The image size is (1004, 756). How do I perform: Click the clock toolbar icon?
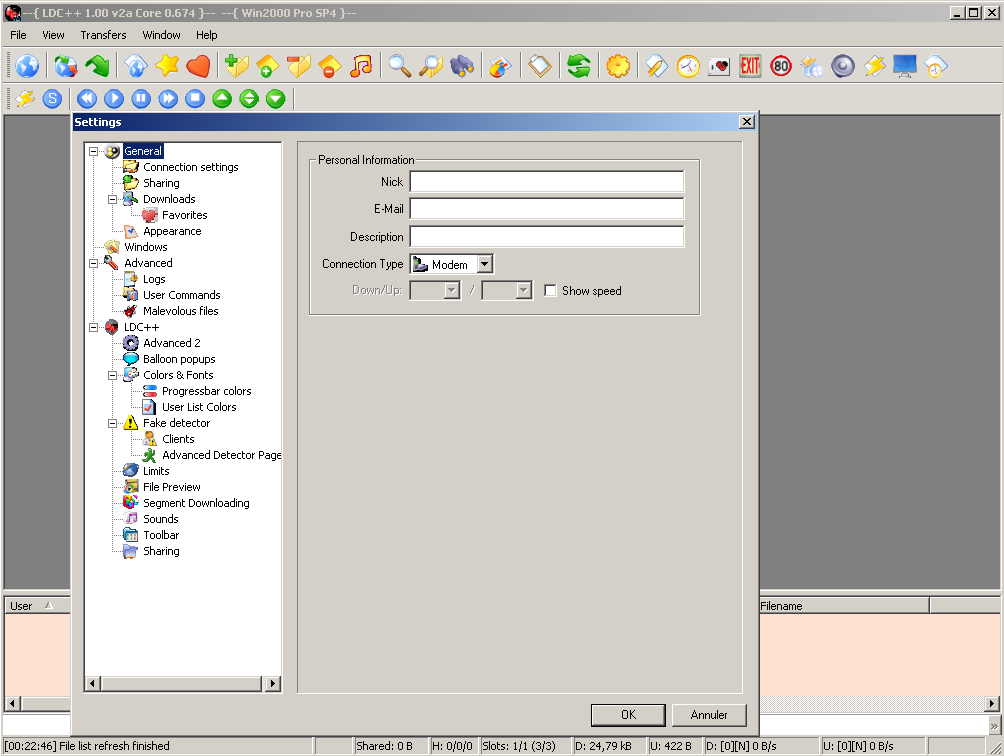(688, 66)
